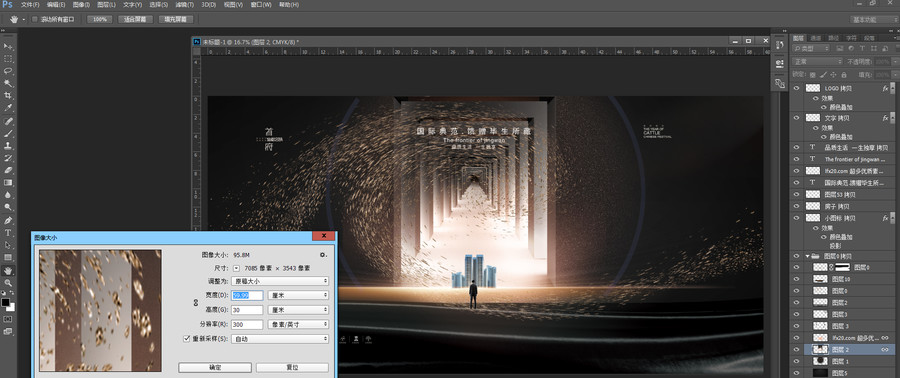
Task: Hide the 文字 拷贝 layer
Action: tap(796, 118)
